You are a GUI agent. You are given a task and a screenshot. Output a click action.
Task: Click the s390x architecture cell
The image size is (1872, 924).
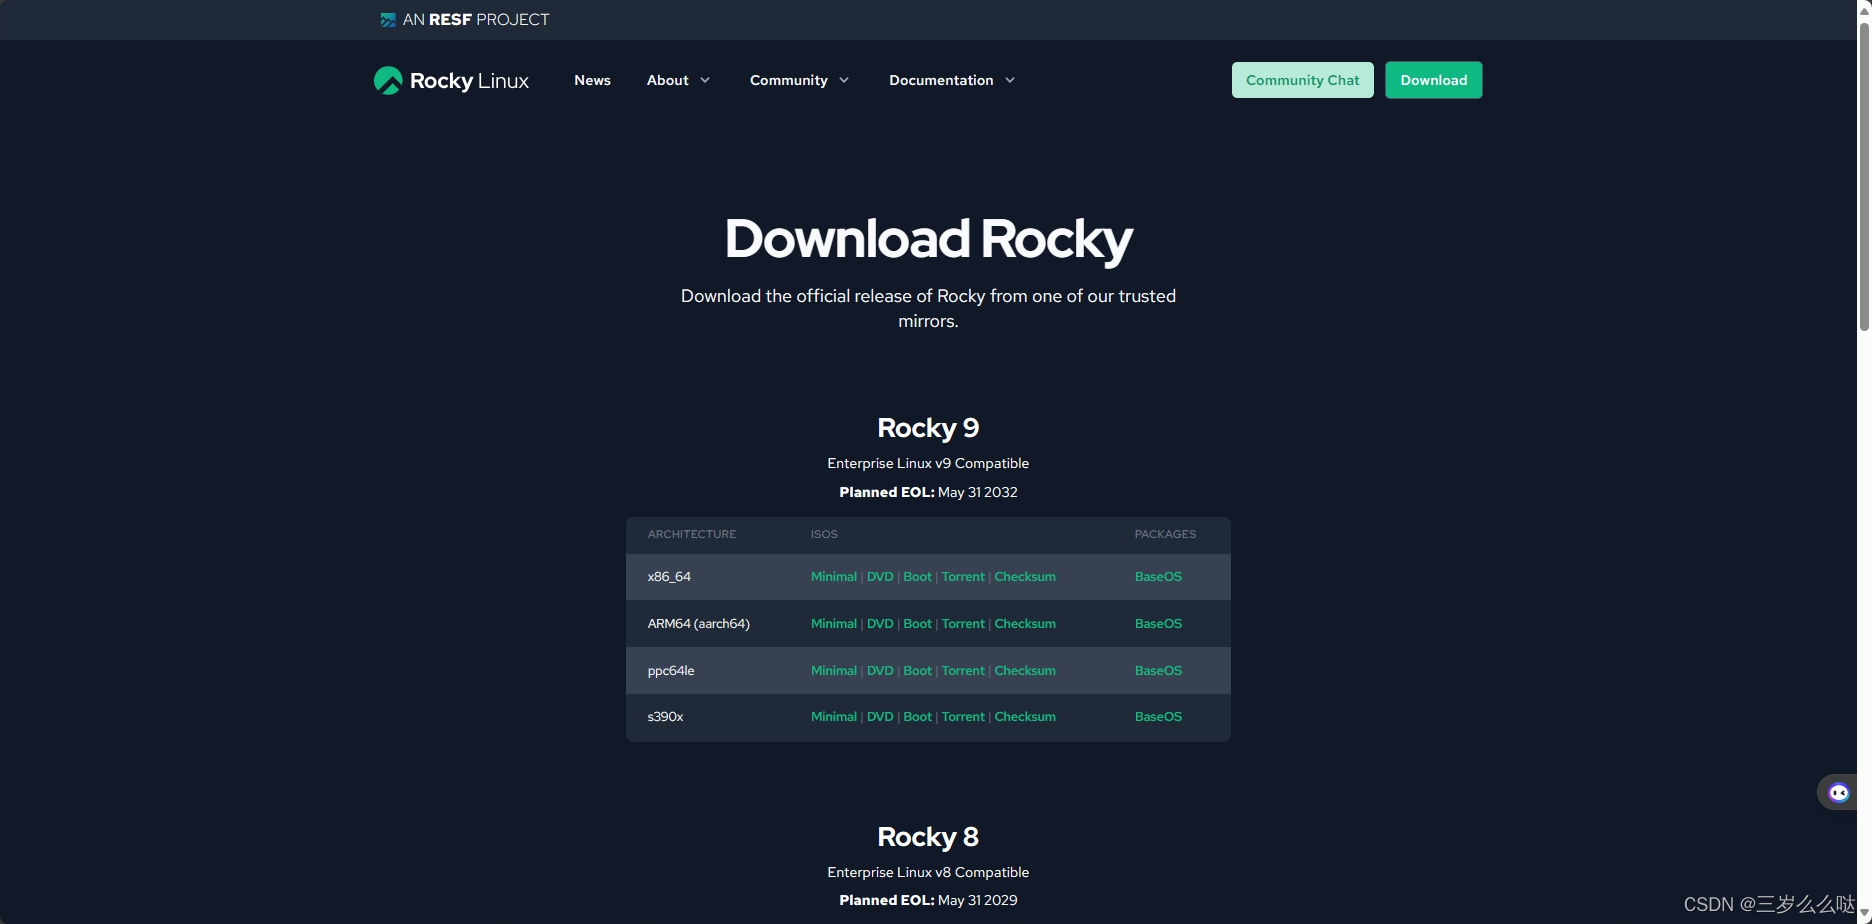[665, 717]
